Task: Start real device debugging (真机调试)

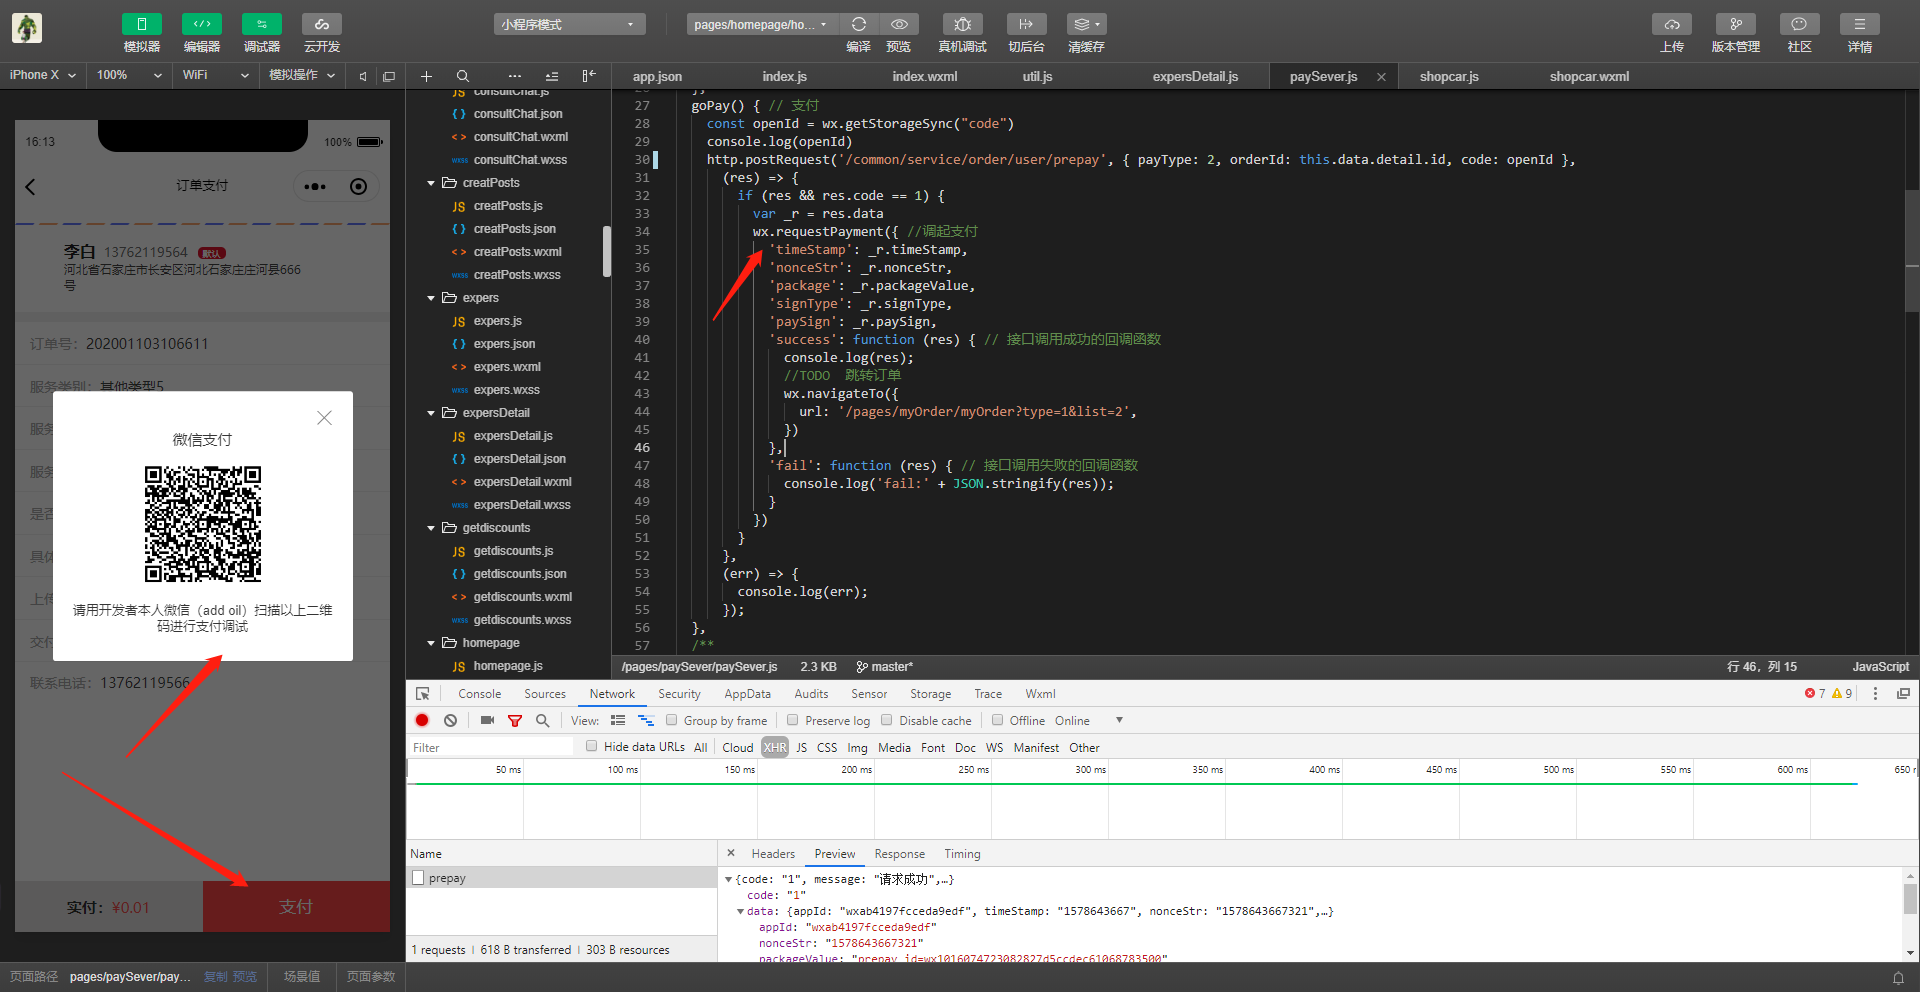Action: (x=962, y=25)
